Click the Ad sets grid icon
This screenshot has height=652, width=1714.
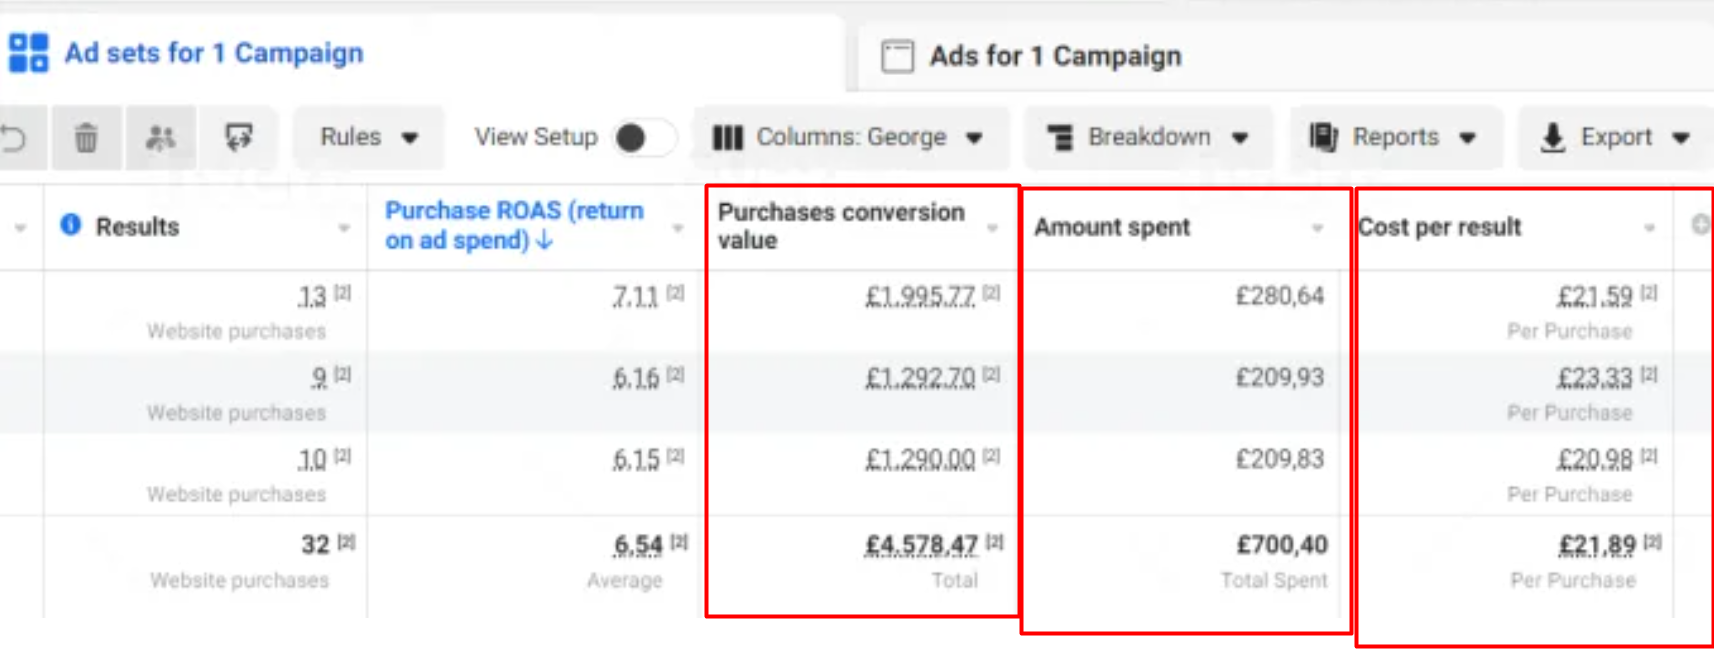[x=28, y=53]
